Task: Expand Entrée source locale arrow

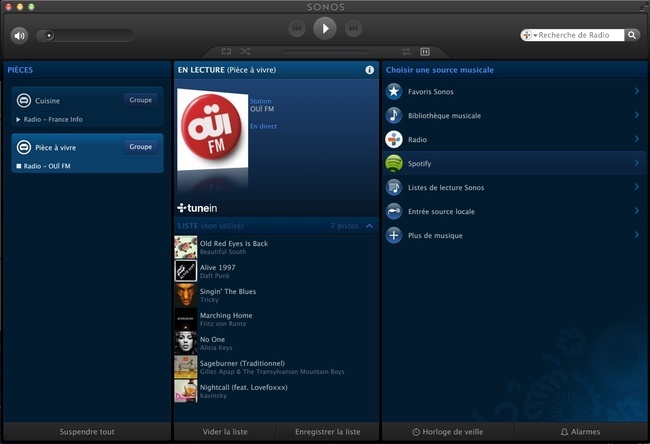Action: click(x=637, y=211)
